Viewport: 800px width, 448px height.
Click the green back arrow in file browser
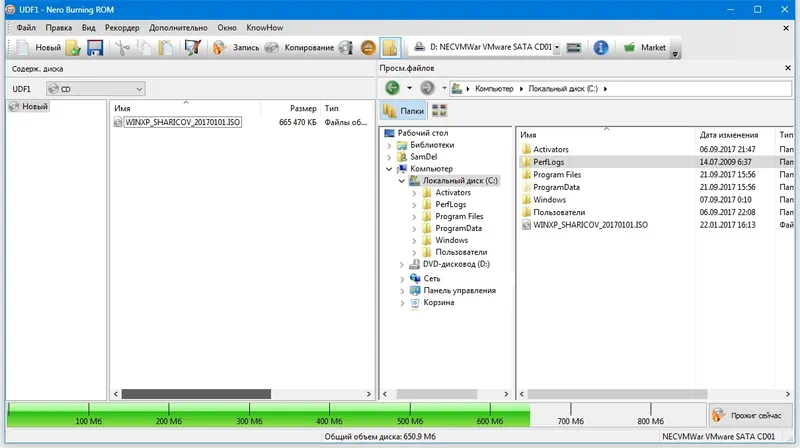pyautogui.click(x=392, y=89)
